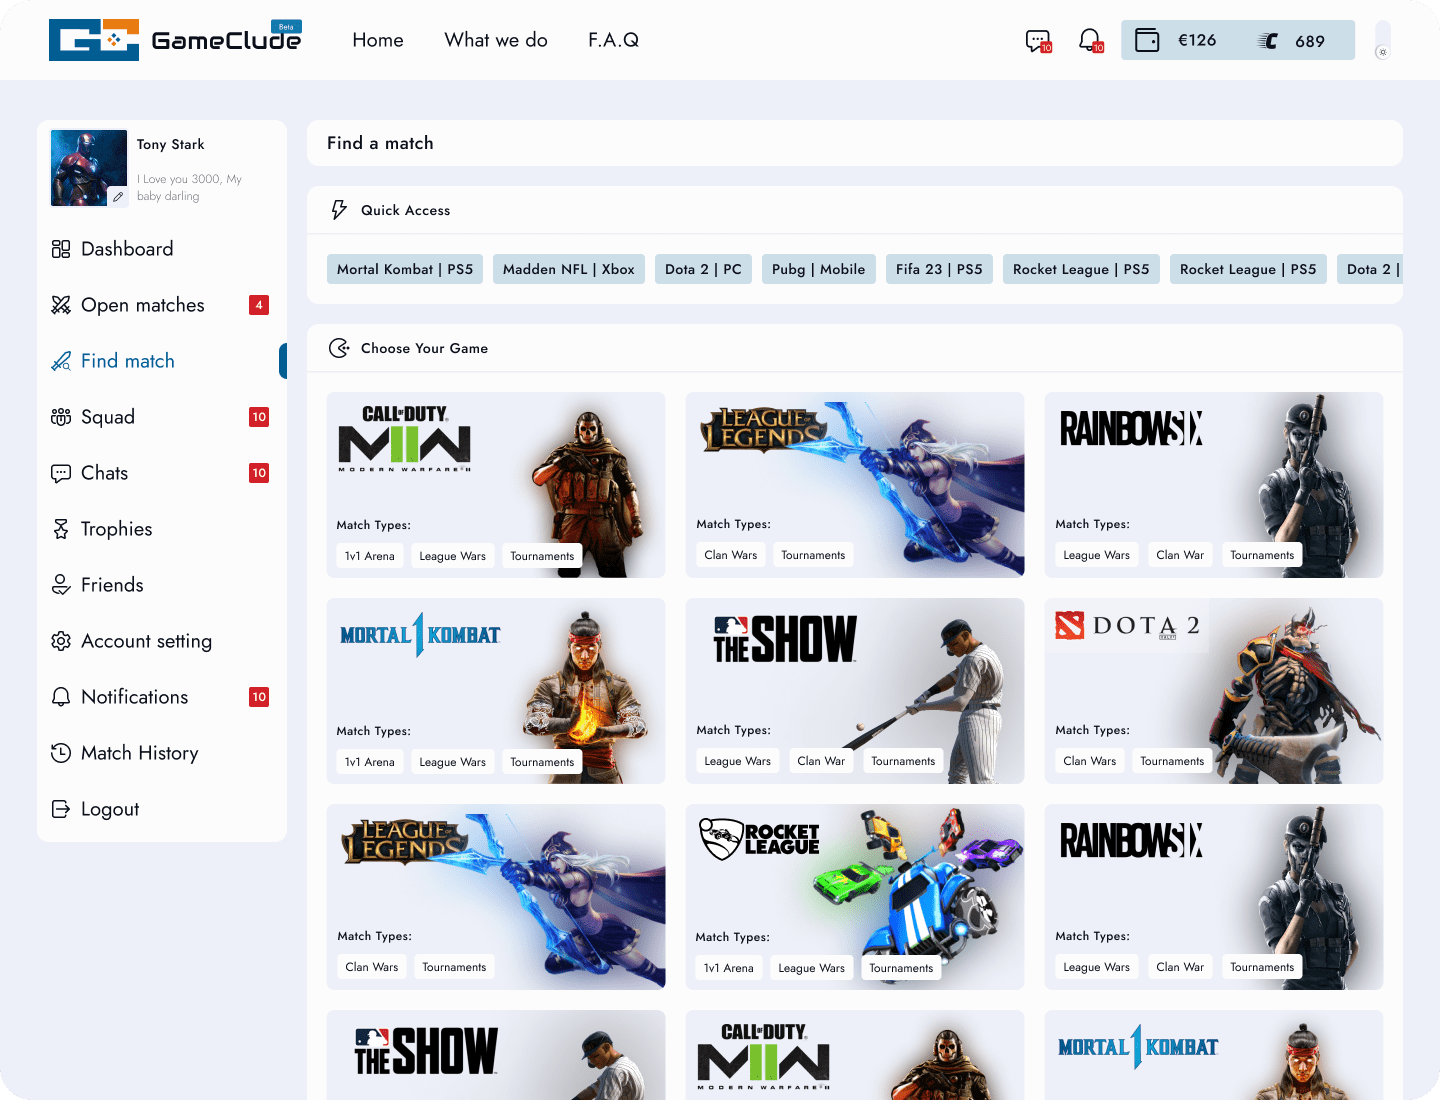Open Match History label in sidebar

[x=140, y=753]
